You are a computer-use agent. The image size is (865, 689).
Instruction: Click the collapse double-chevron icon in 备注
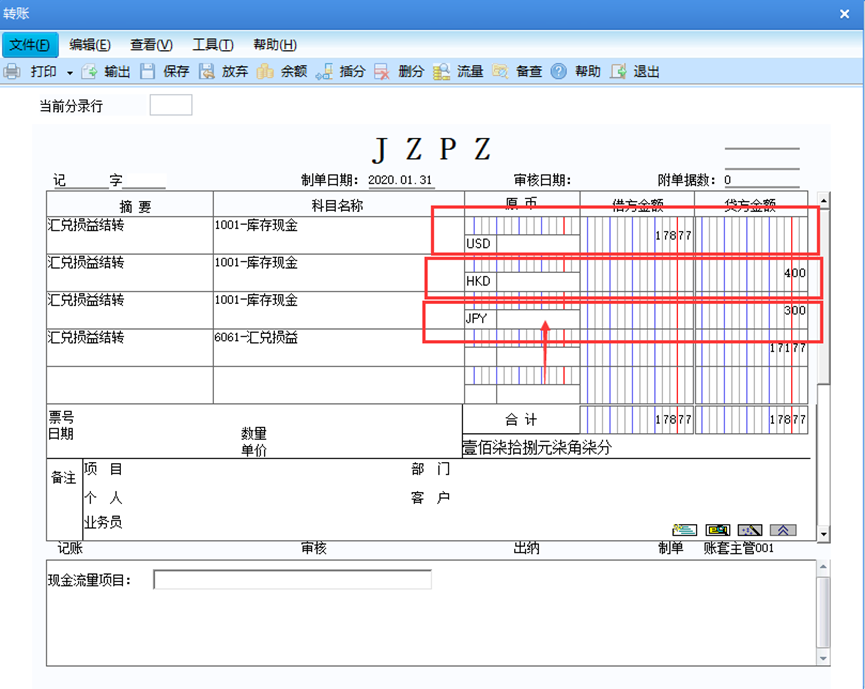tap(783, 530)
